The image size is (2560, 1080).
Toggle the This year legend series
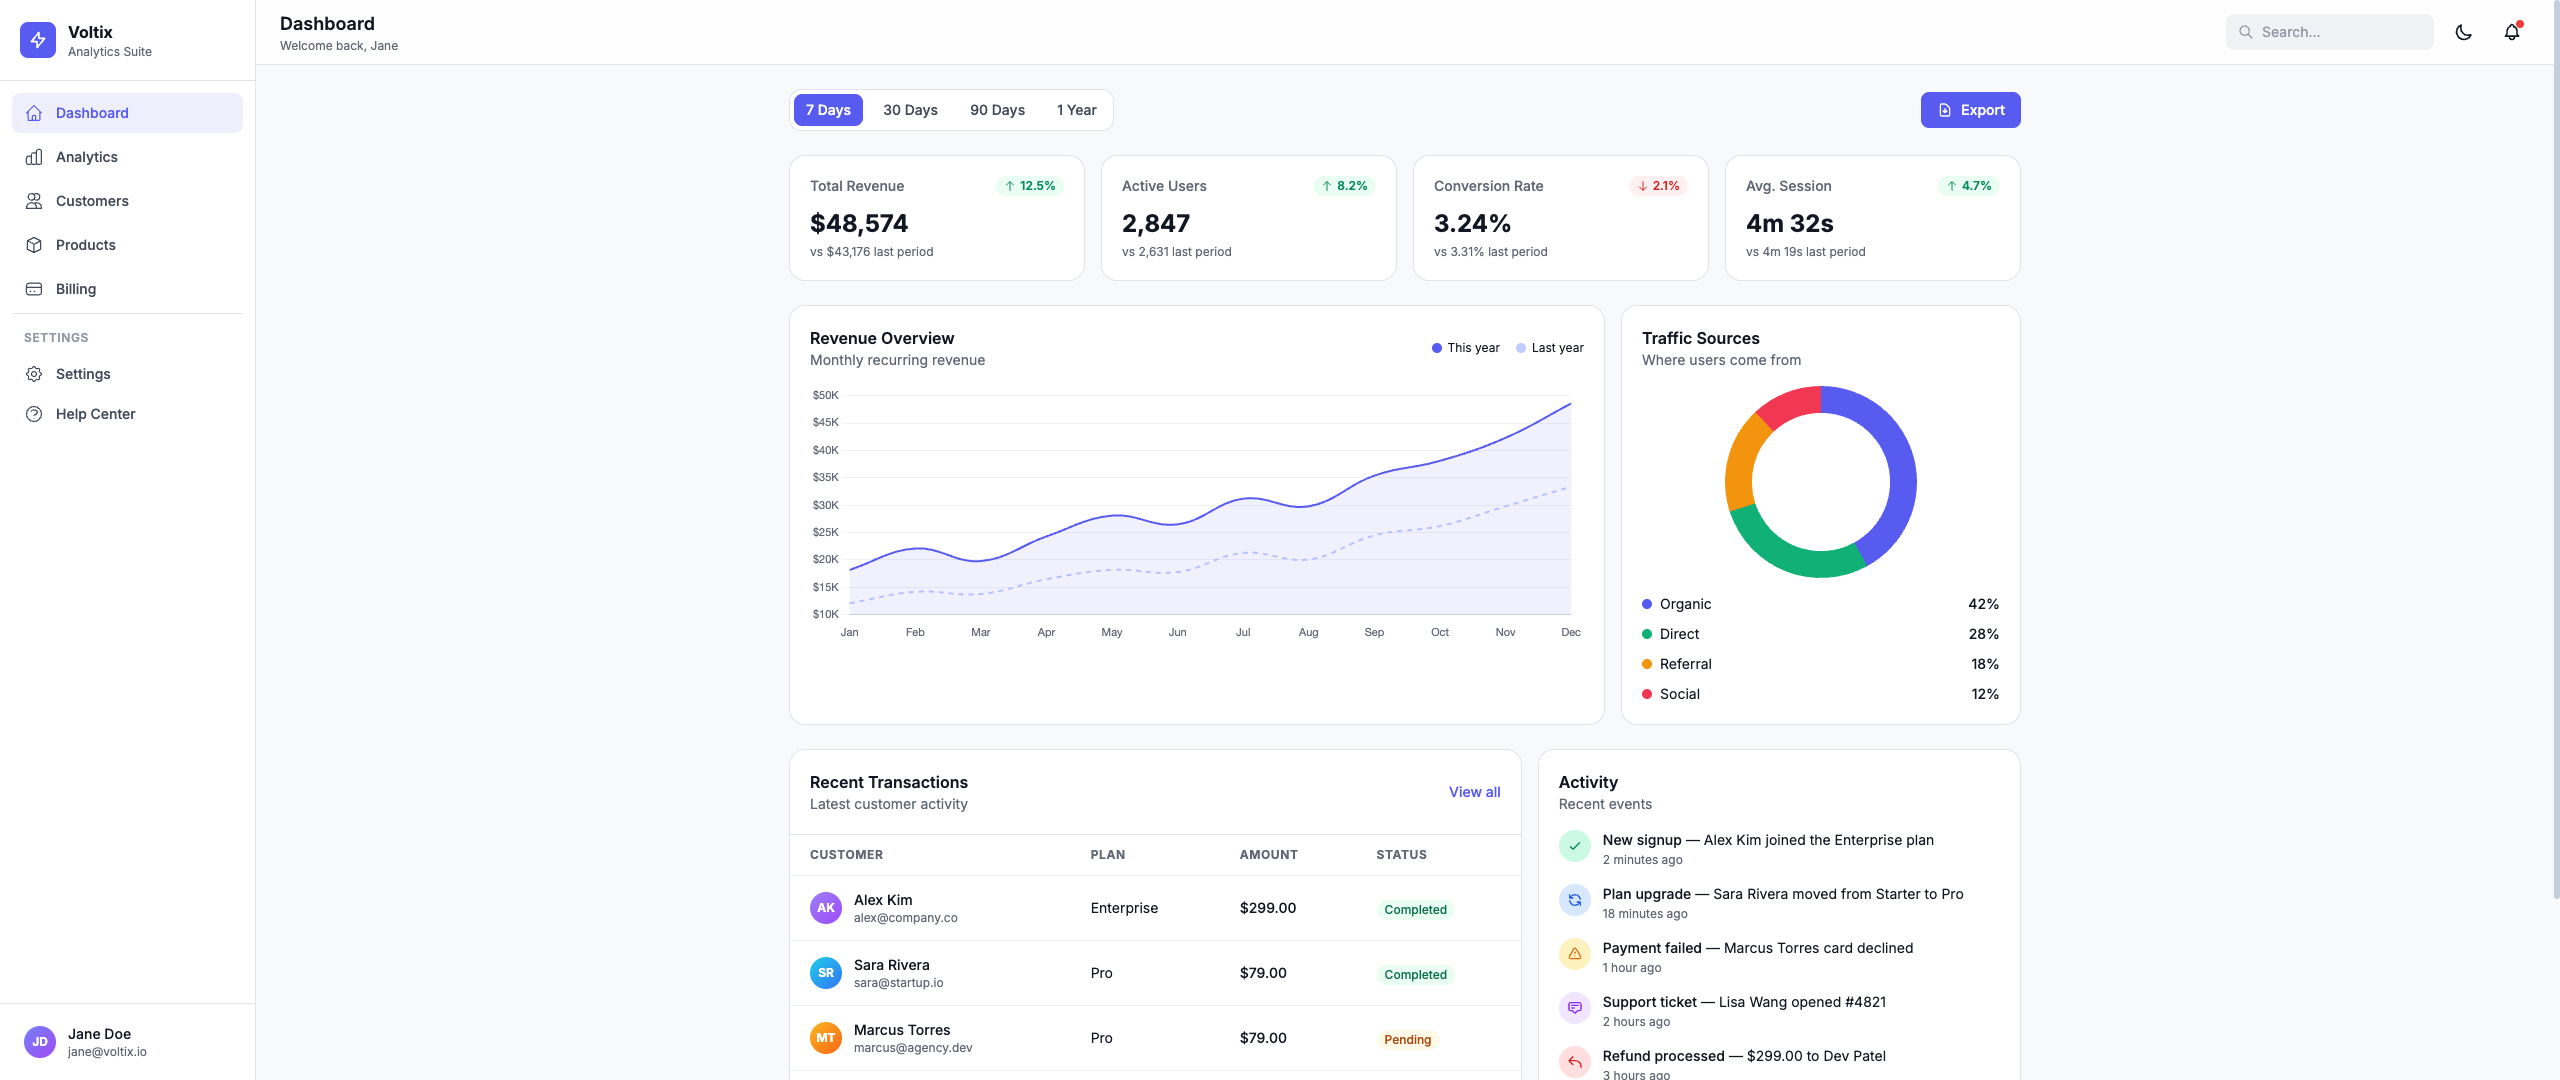click(x=1466, y=348)
